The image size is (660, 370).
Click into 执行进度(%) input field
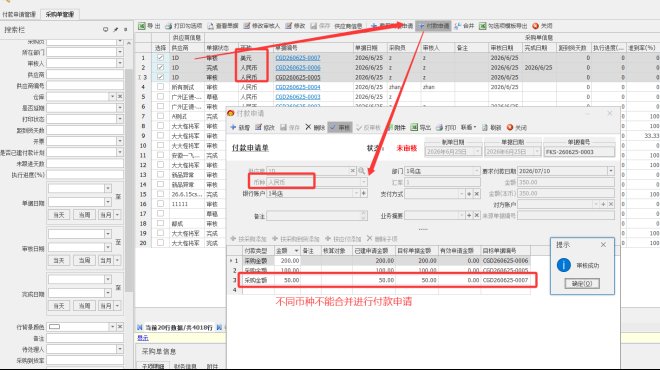click(85, 175)
